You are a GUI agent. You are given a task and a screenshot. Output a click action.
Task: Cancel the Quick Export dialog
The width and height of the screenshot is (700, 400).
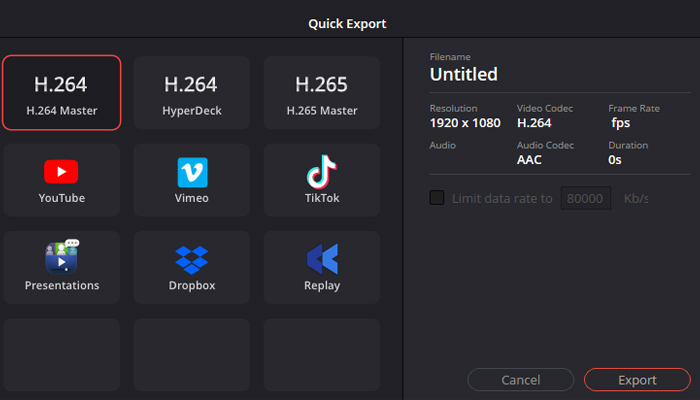(521, 380)
